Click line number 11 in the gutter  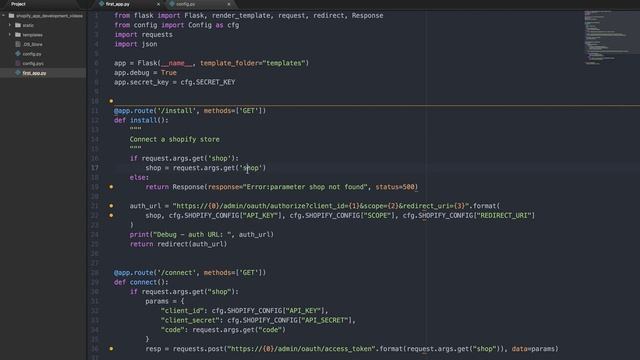point(95,111)
